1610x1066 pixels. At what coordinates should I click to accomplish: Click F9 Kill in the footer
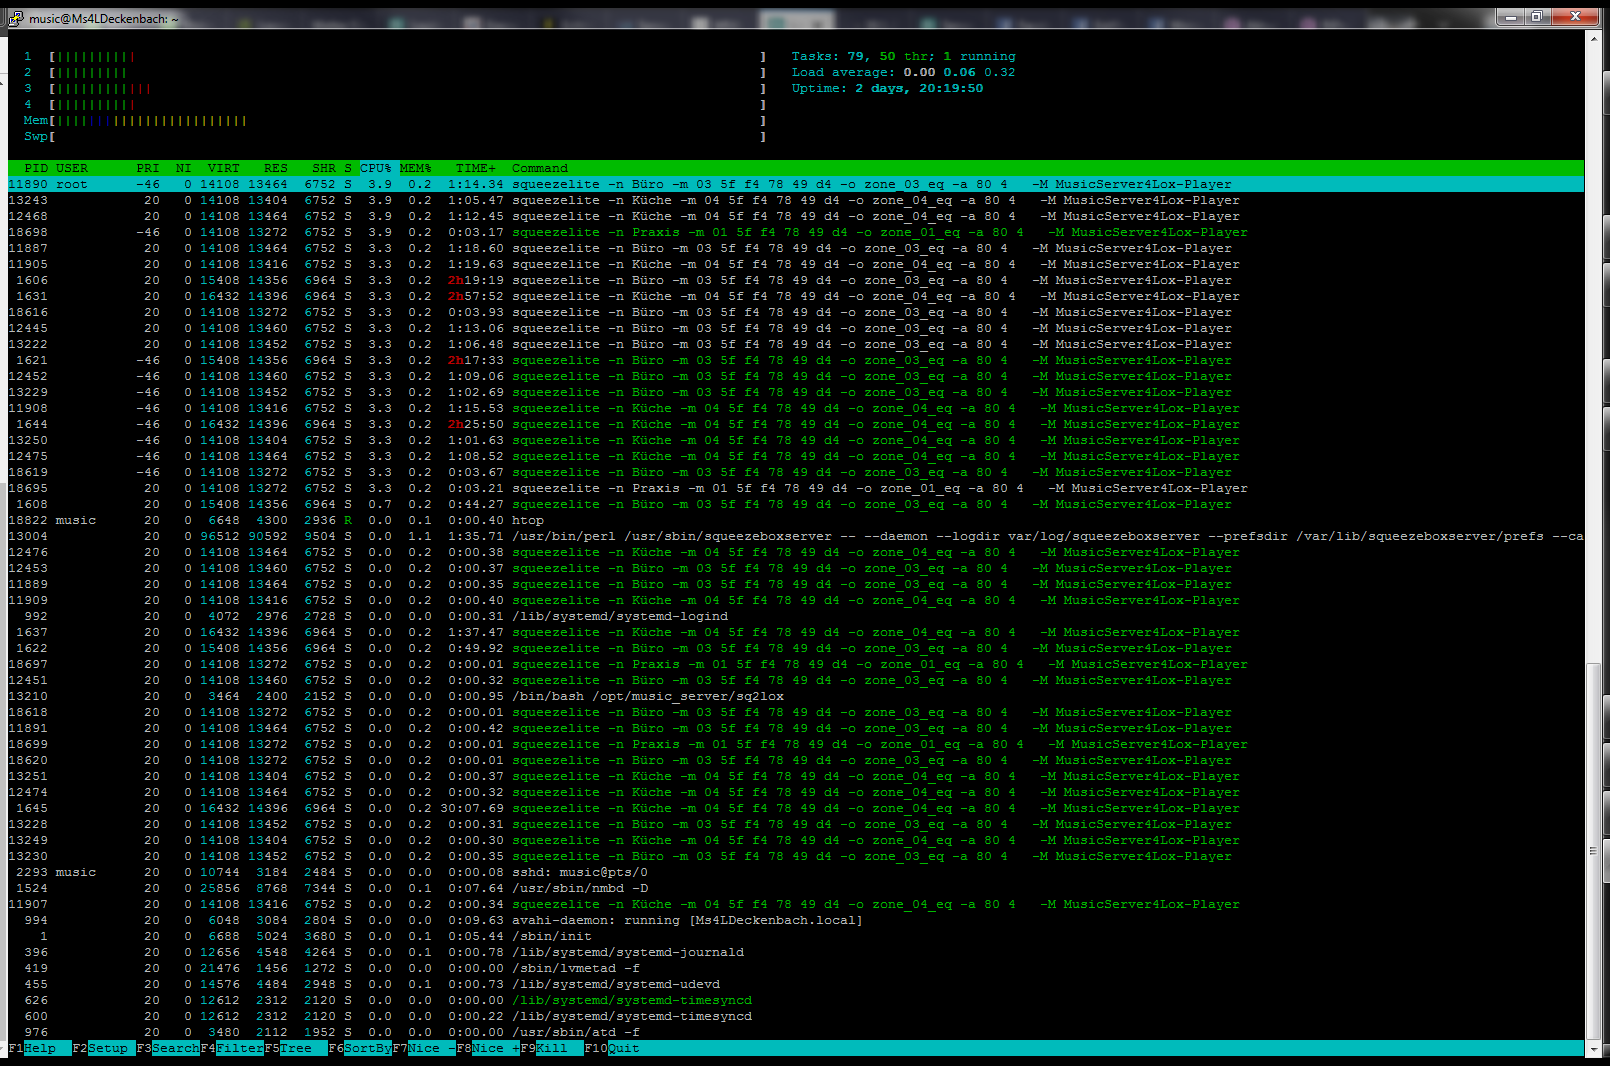pyautogui.click(x=551, y=1048)
